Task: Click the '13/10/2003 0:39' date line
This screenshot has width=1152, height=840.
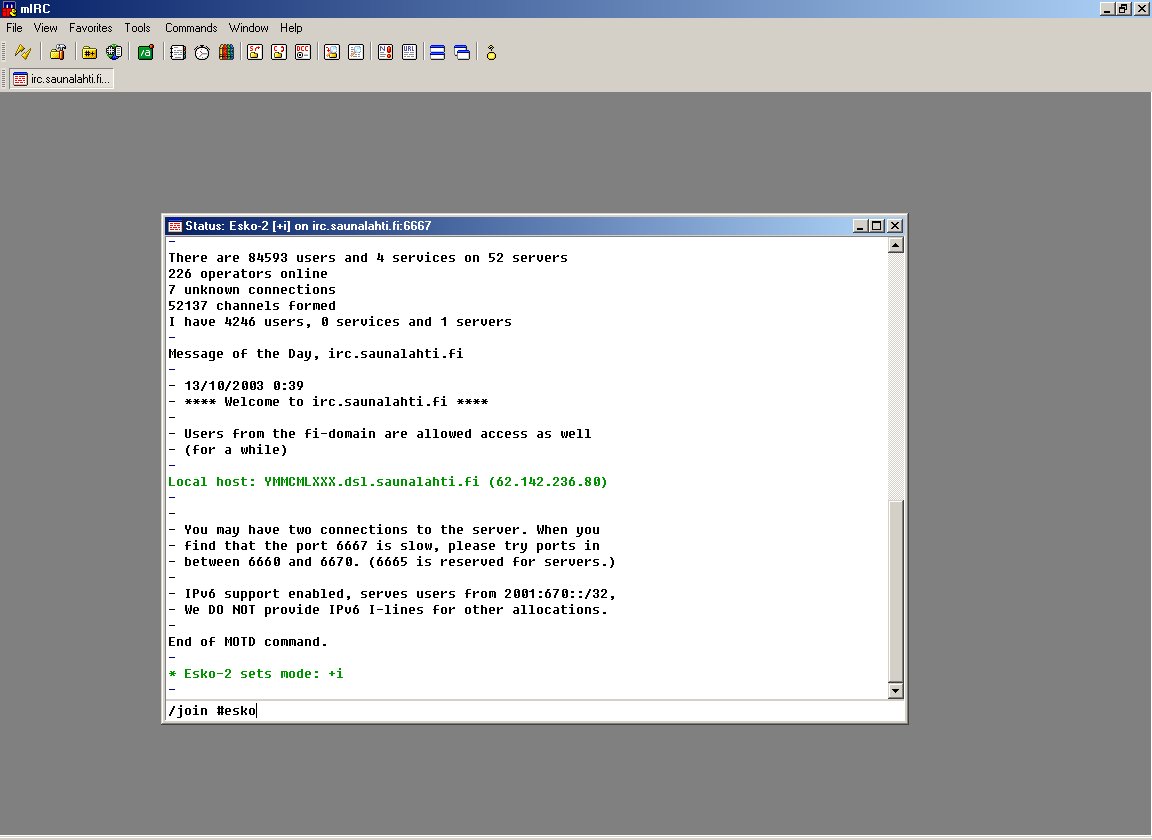Action: point(236,386)
